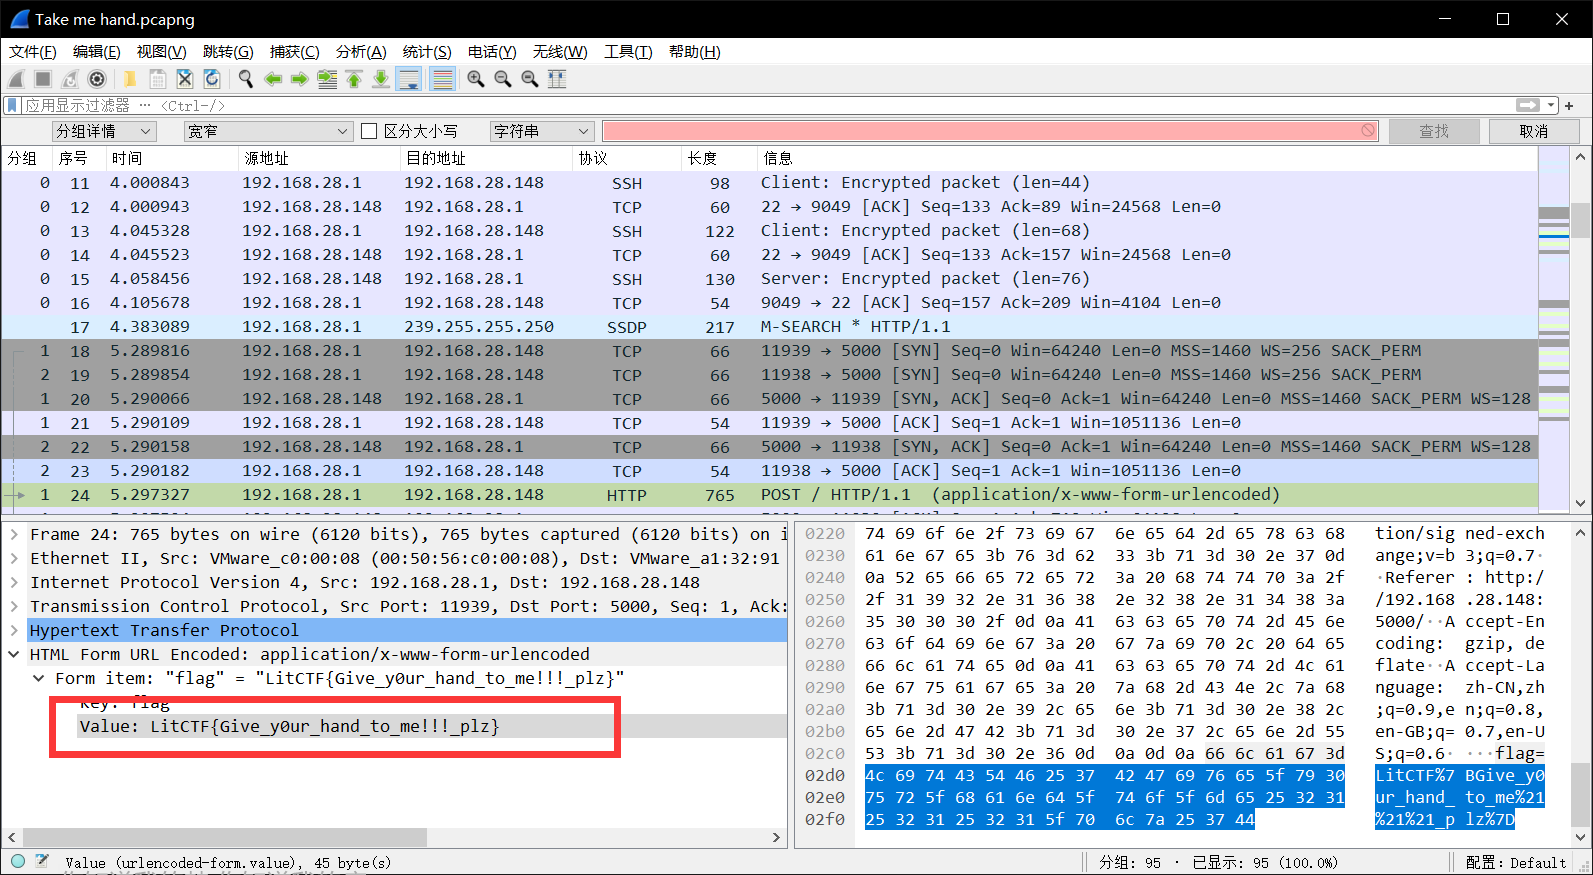
Task: Zoom out on packet text
Action: 503,79
